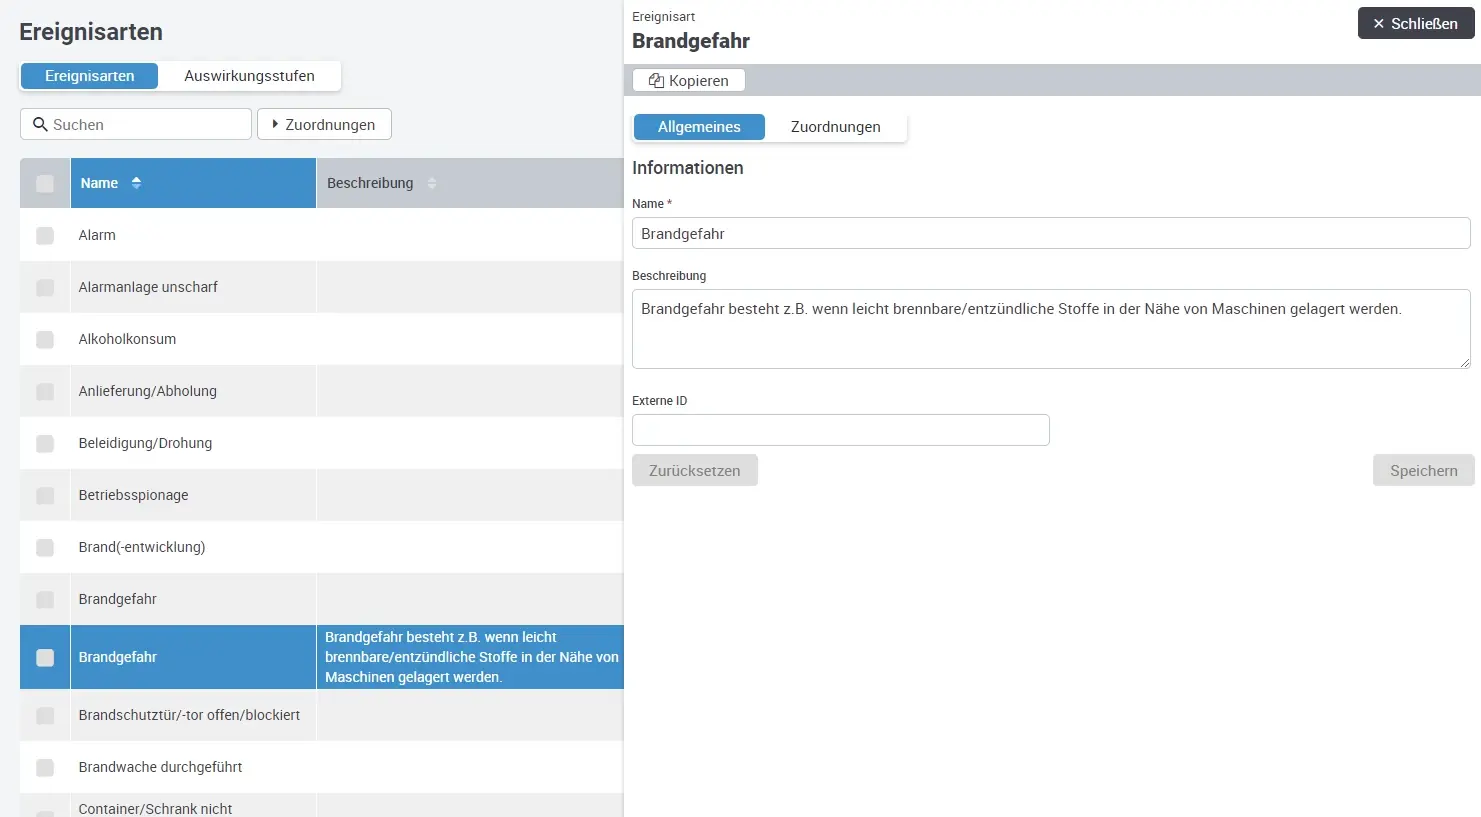Expand the Zuordnungen filter dropdown
The width and height of the screenshot is (1481, 817).
point(324,125)
